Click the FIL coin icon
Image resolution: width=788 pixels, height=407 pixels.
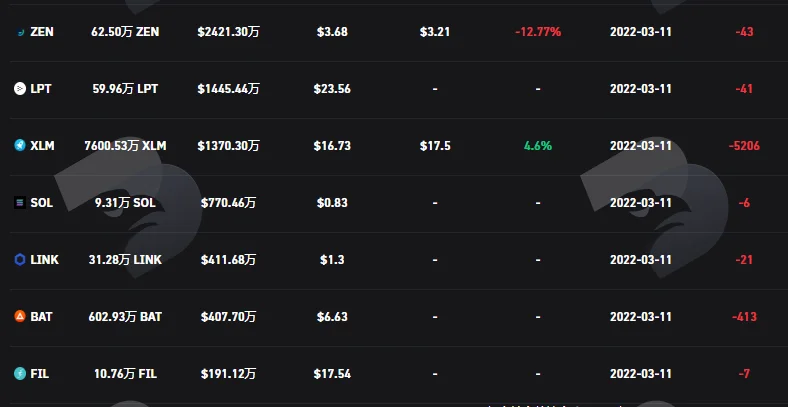point(20,374)
